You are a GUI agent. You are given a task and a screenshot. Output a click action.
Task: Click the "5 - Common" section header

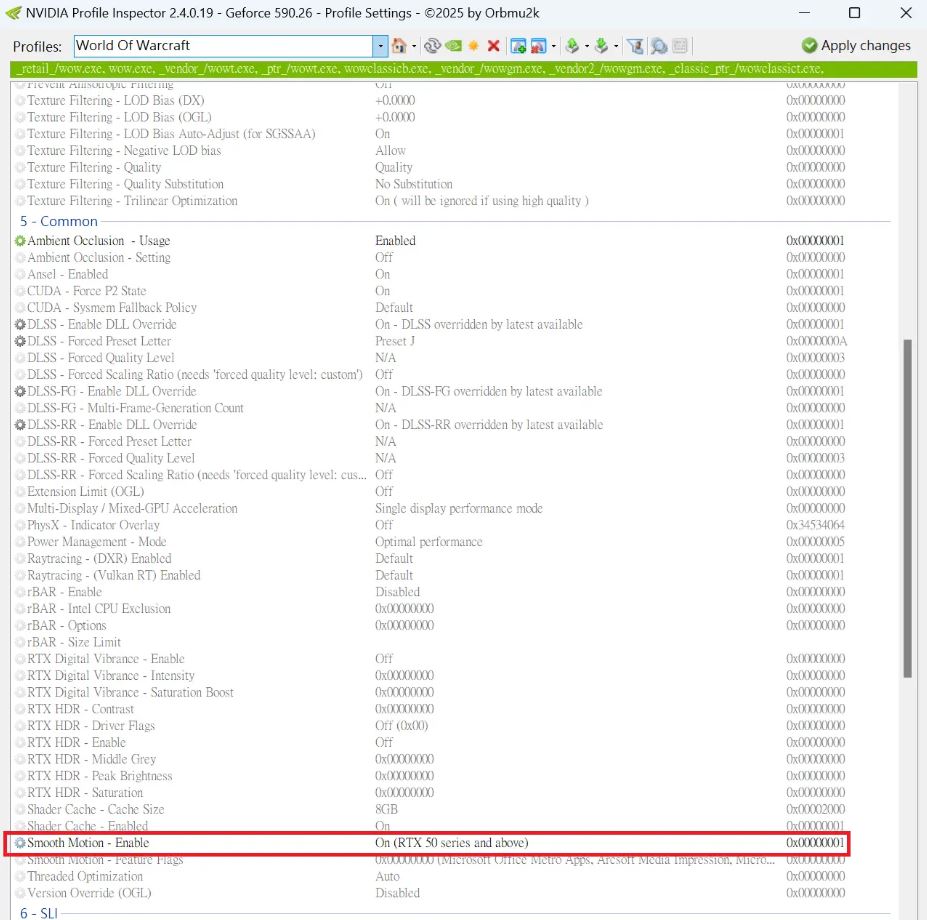59,221
